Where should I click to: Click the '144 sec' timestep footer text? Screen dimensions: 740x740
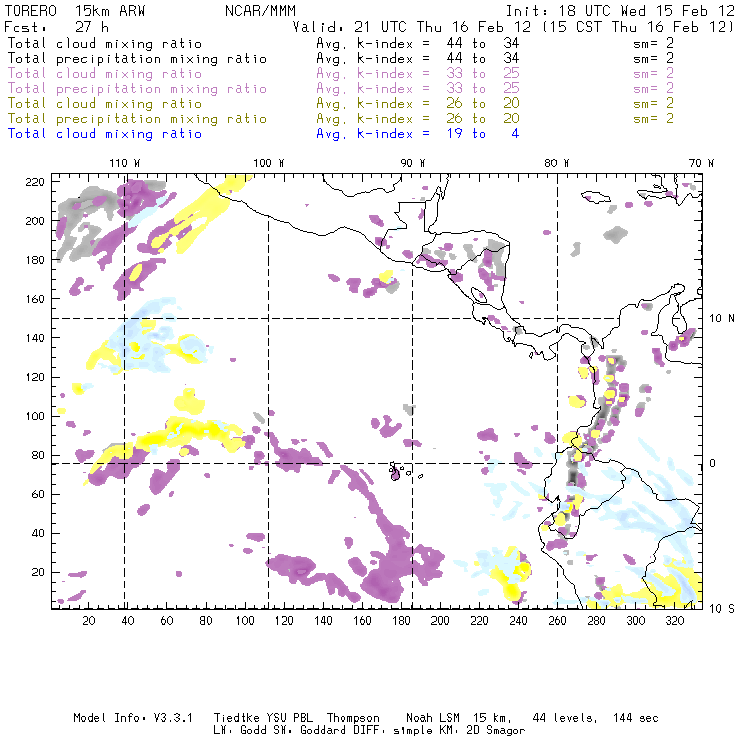tap(636, 718)
